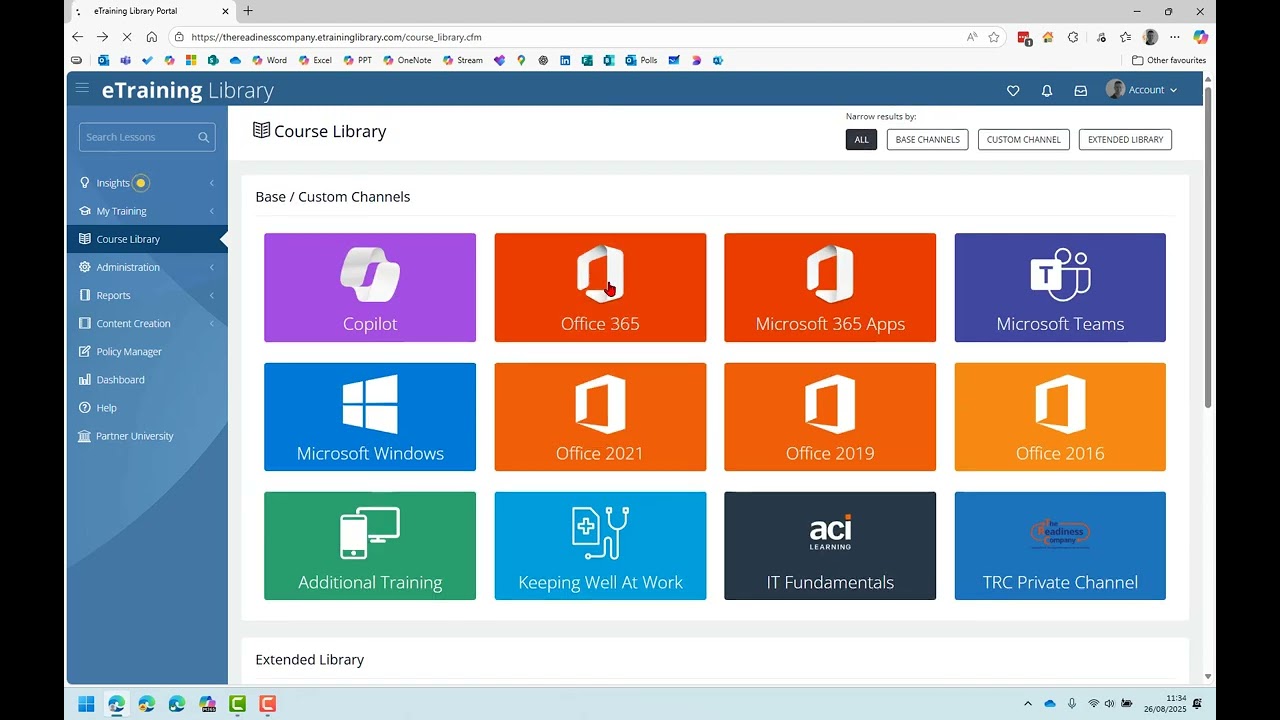
Task: Open the Microsoft Teams channel tile
Action: coord(1060,288)
